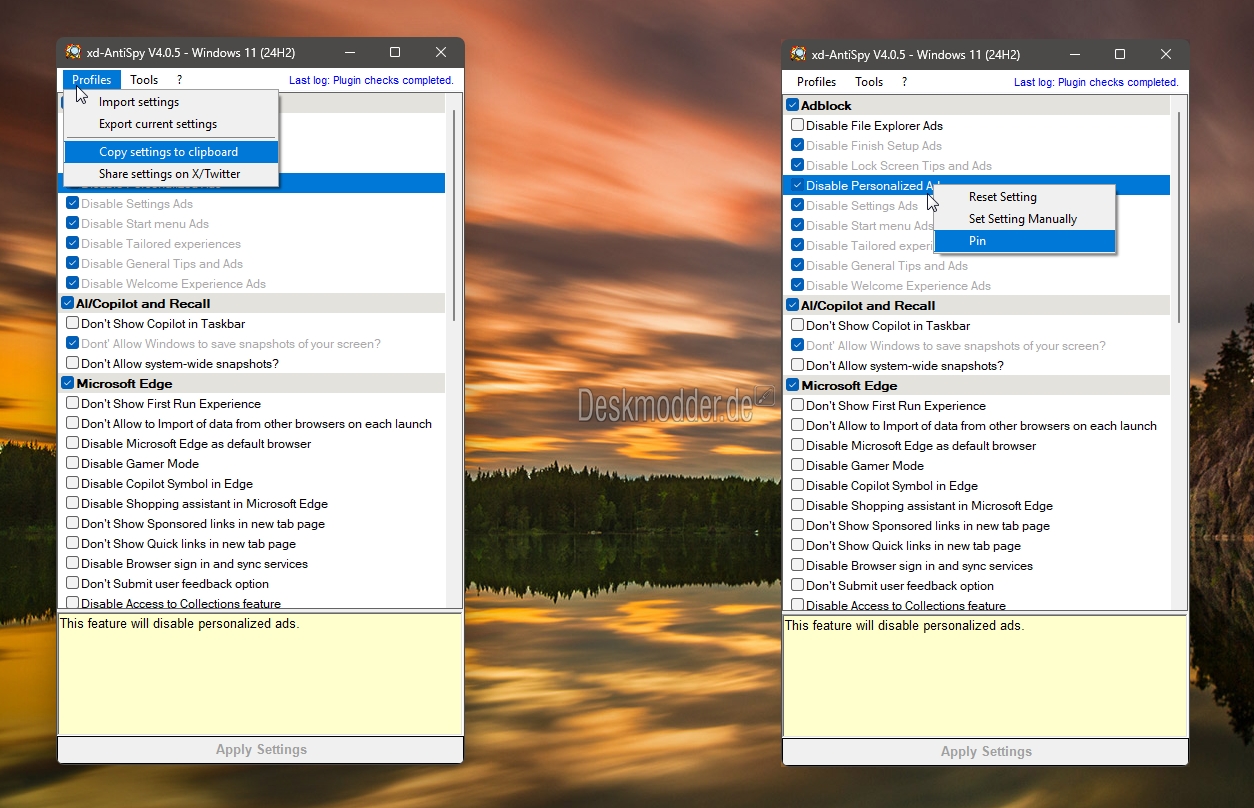This screenshot has width=1254, height=808.
Task: Click the personalized ads description text, left window
Action: (x=179, y=624)
